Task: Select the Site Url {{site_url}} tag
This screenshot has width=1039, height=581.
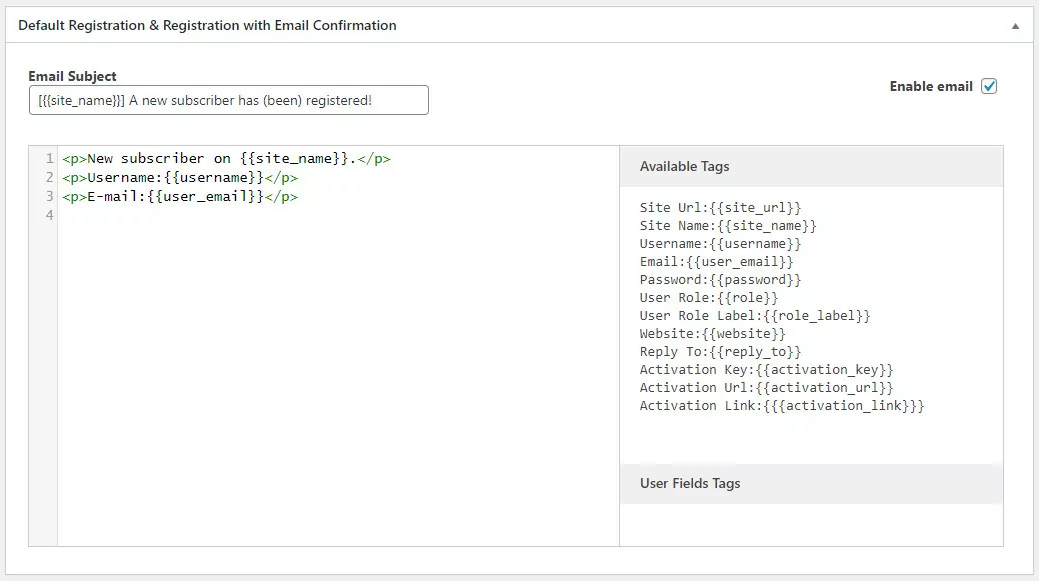Action: pyautogui.click(x=720, y=207)
